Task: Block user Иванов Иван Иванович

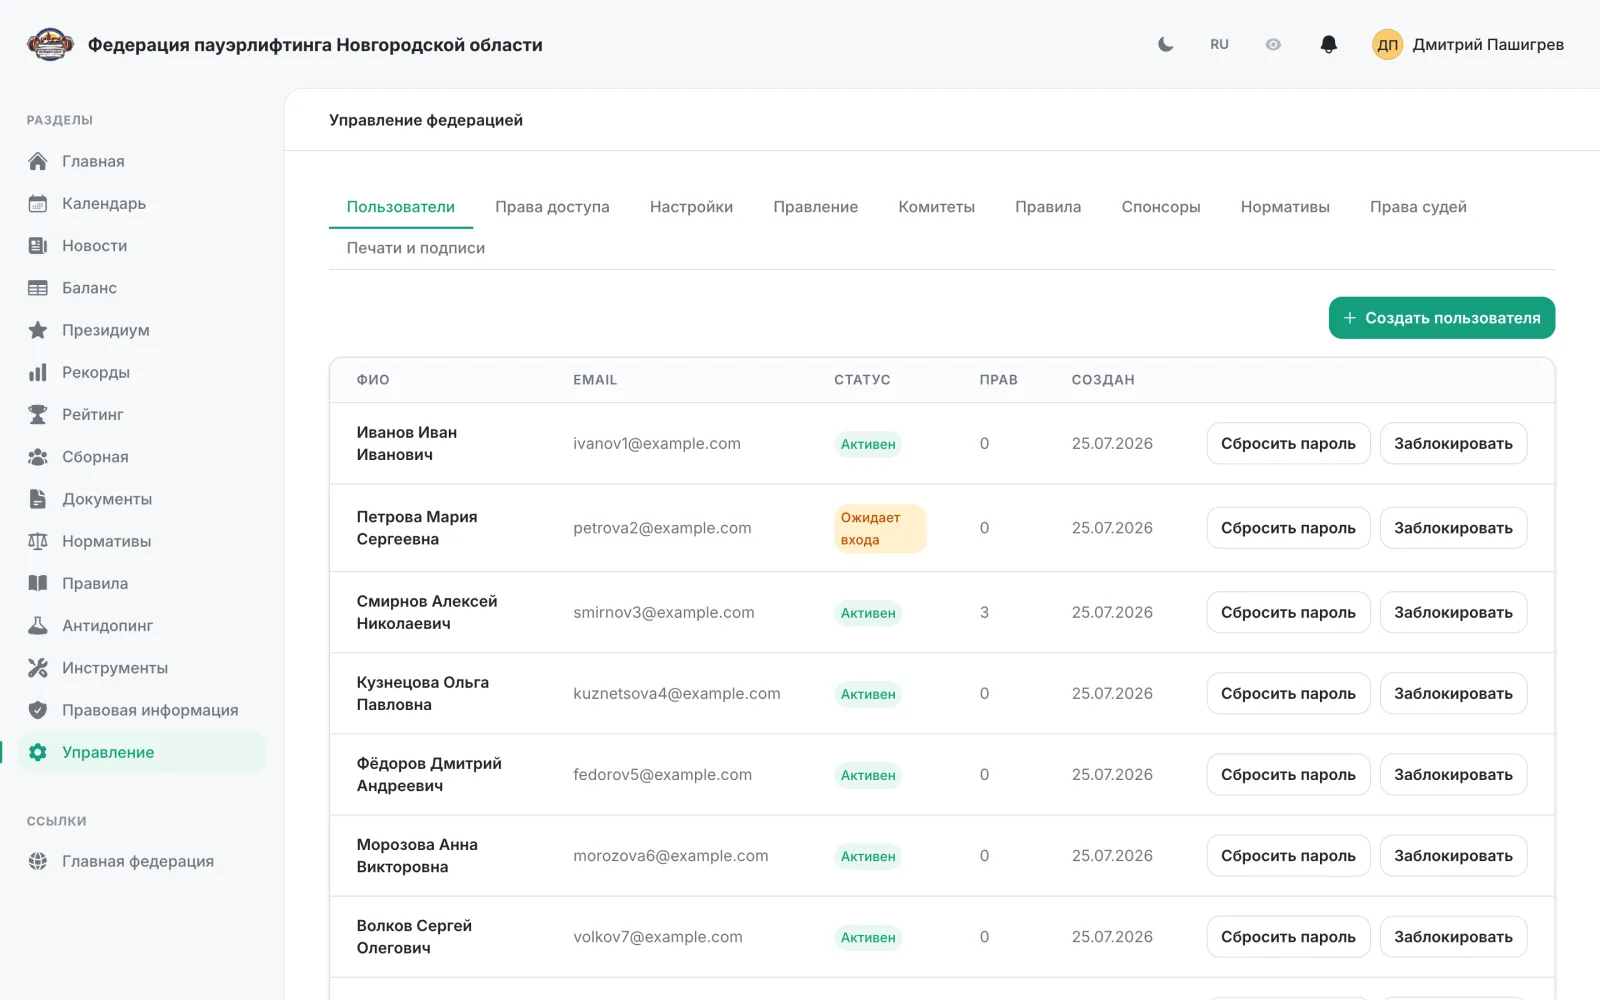Action: click(x=1453, y=444)
